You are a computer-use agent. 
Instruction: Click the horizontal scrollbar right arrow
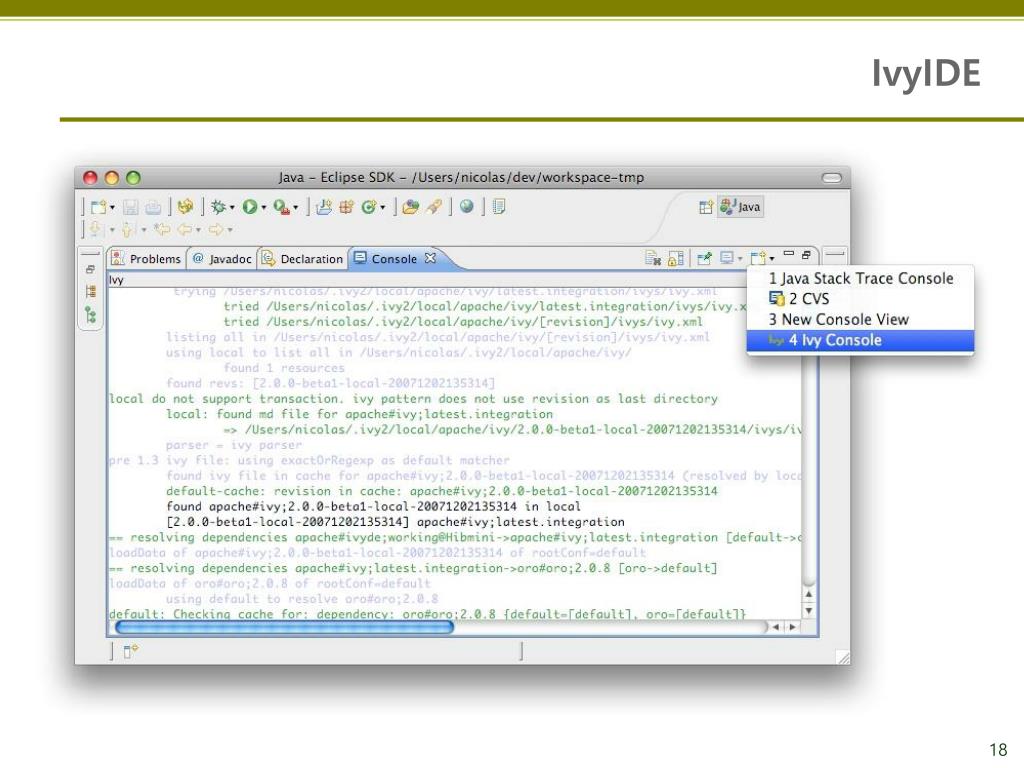[792, 627]
